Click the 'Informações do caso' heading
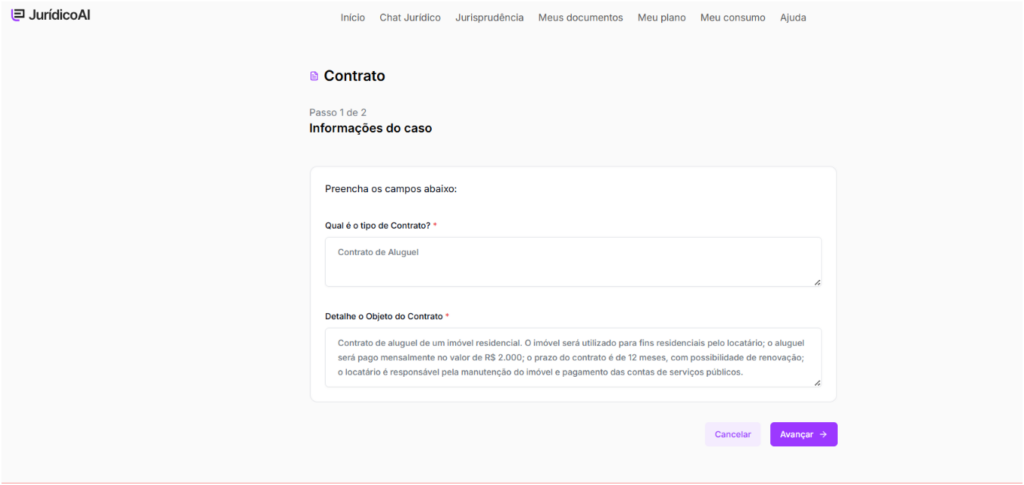The height and width of the screenshot is (485, 1024). (370, 129)
